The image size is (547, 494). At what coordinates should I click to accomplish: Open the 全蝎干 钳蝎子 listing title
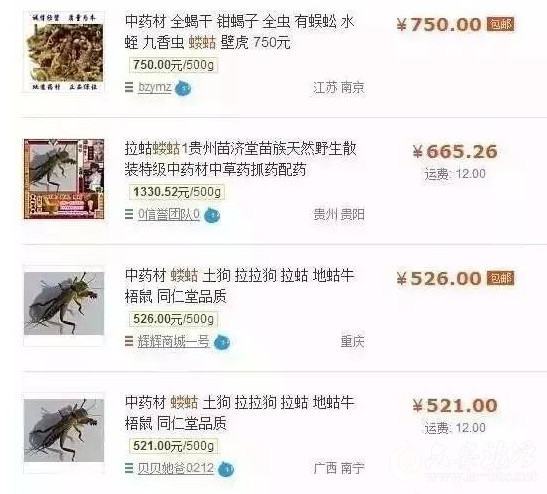[240, 32]
